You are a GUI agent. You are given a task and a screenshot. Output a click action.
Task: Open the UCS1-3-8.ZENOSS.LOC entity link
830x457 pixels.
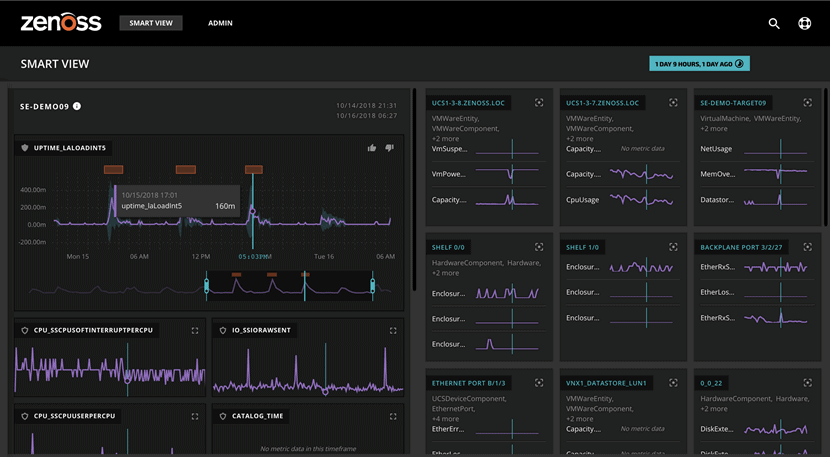468,103
